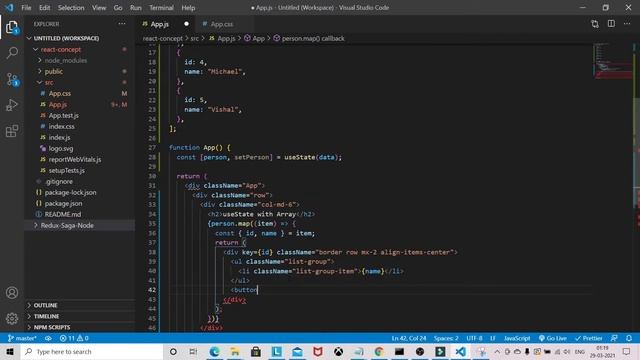Split the editor to the right
The image size is (640, 360).
pos(611,24)
